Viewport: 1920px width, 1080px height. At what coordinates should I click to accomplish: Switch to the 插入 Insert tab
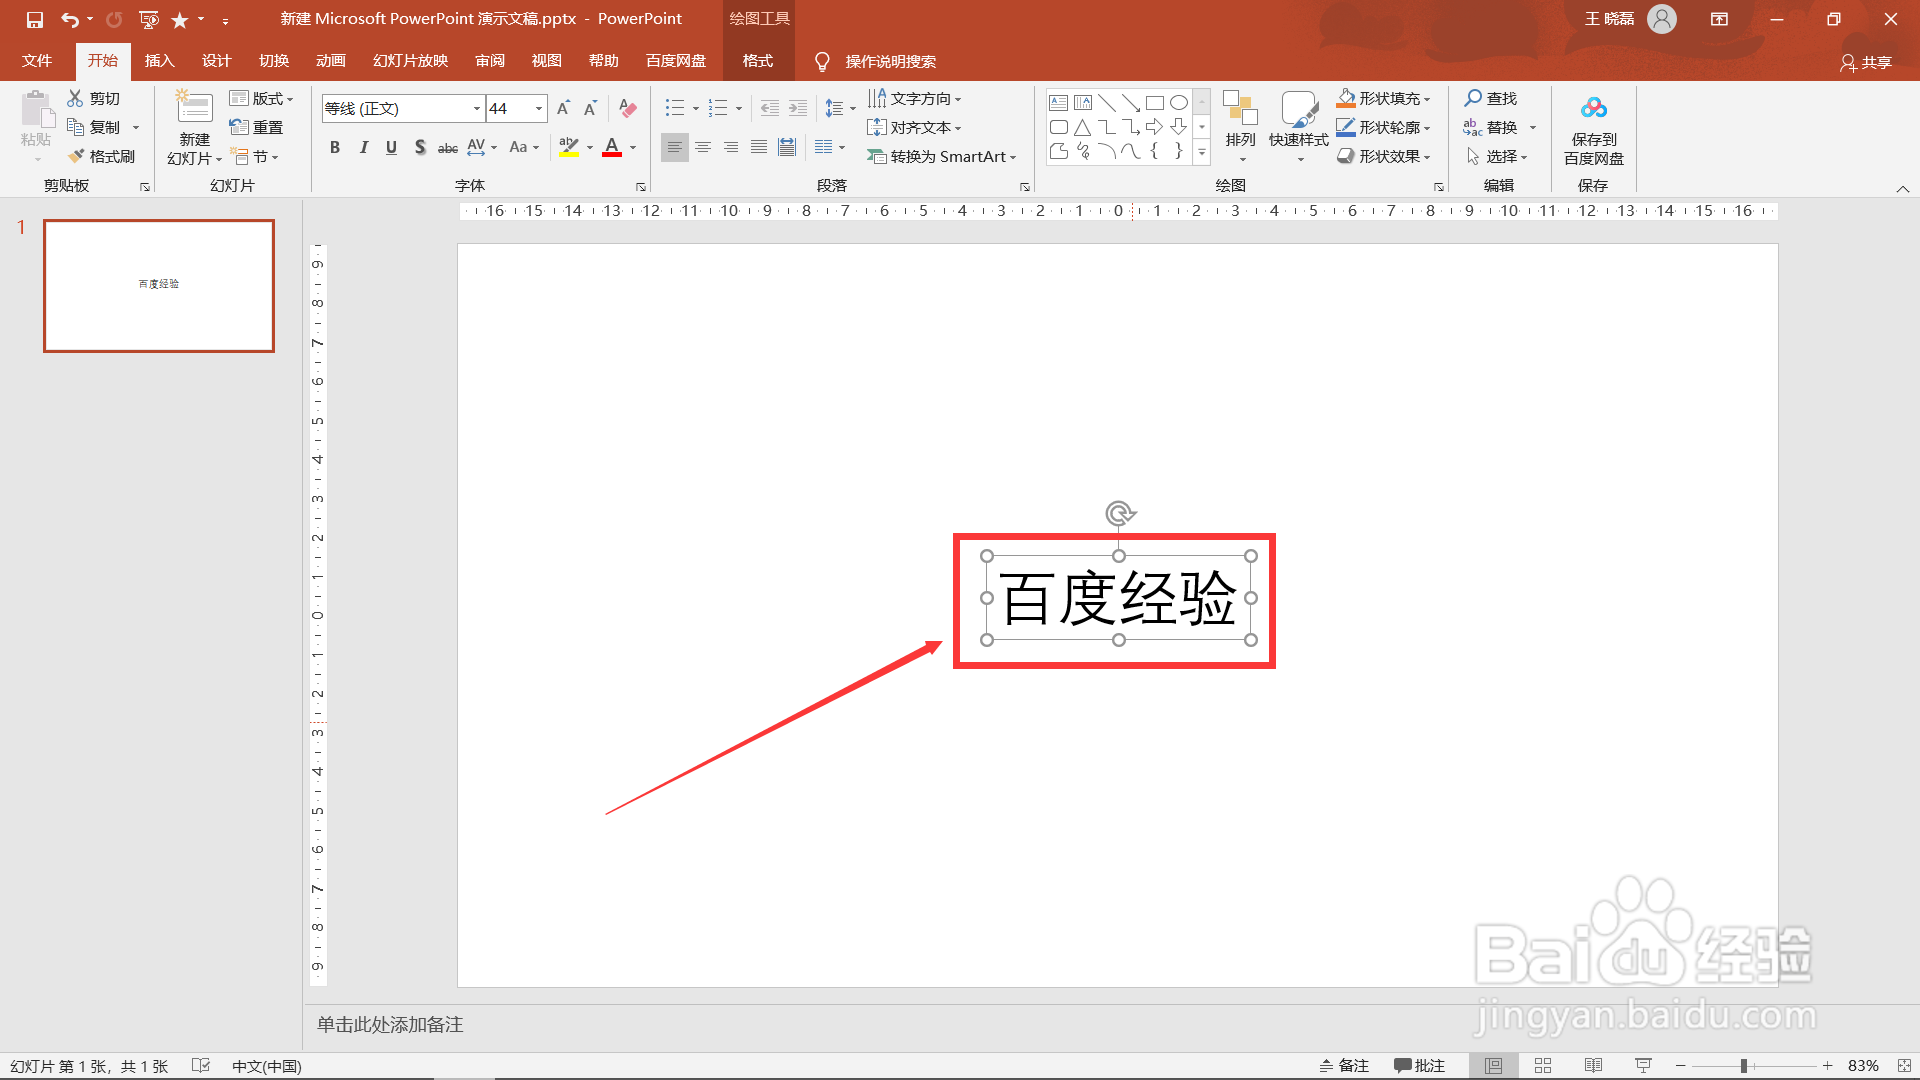click(x=159, y=61)
